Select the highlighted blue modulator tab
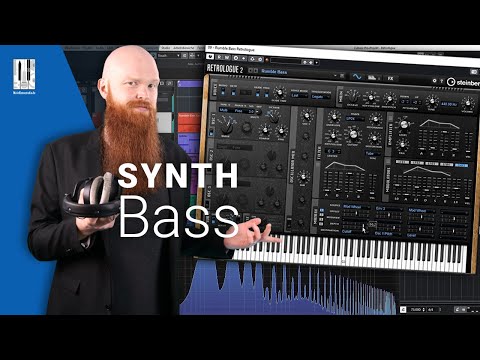The height and width of the screenshot is (360, 480). (x=461, y=165)
